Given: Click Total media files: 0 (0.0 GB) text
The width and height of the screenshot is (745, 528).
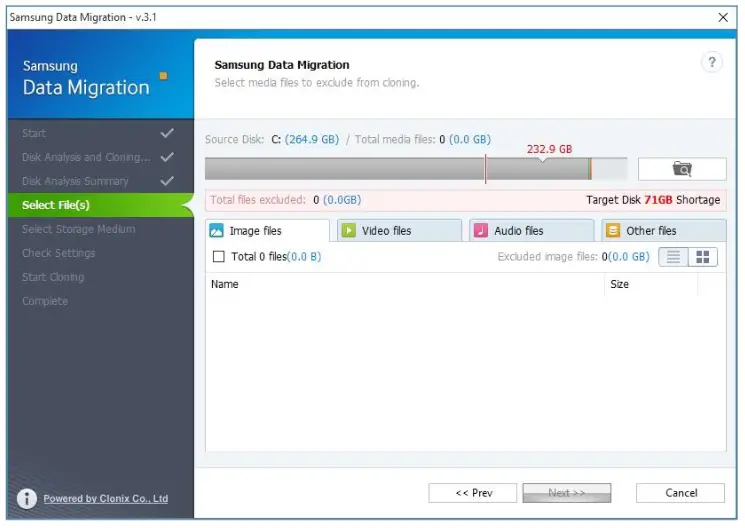Looking at the screenshot, I should pyautogui.click(x=422, y=139).
